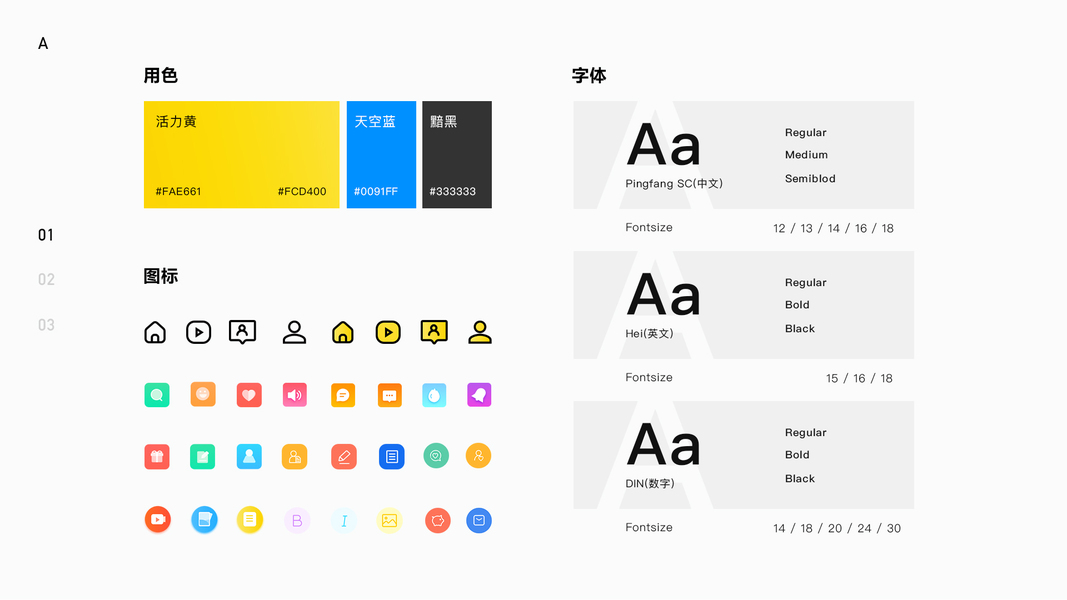The image size is (1067, 600).
Task: Click the orange comment bubble with lines icon
Action: [x=343, y=395]
